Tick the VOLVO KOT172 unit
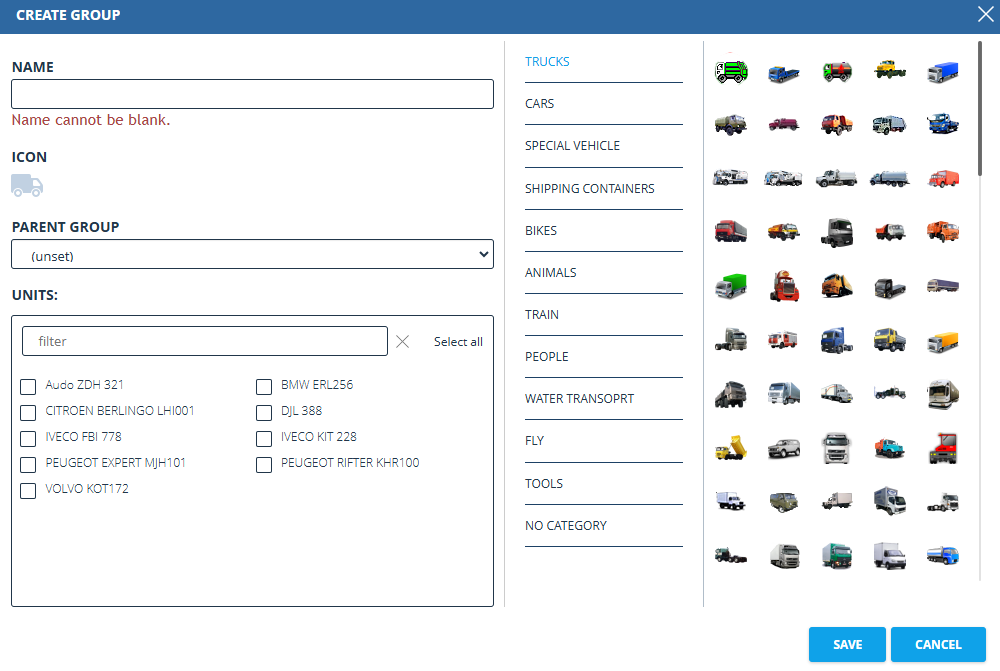Viewport: 1000px width, 671px height. coord(27,490)
